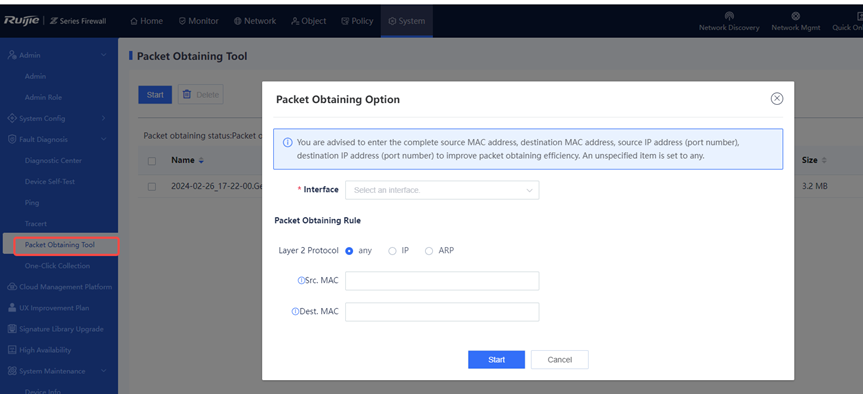The height and width of the screenshot is (394, 863).
Task: Switch to the Policy top menu
Action: click(357, 21)
